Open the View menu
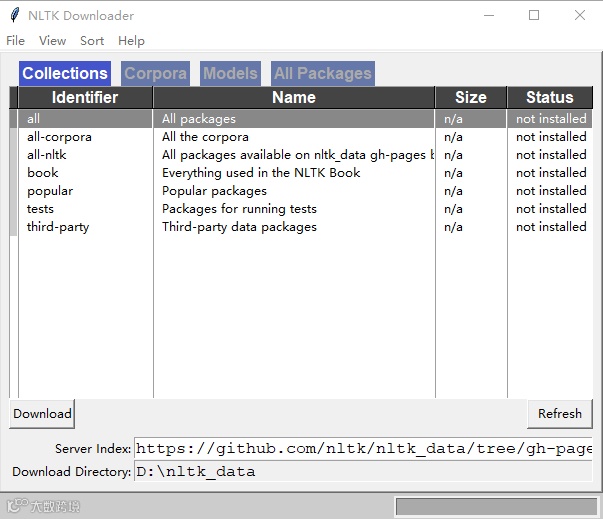This screenshot has width=603, height=519. point(52,41)
